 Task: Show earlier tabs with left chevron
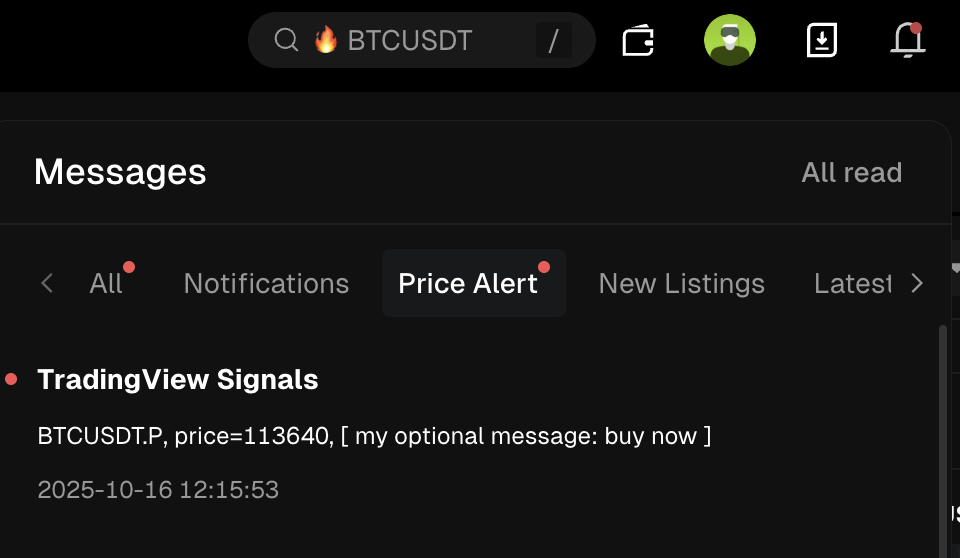[x=47, y=283]
